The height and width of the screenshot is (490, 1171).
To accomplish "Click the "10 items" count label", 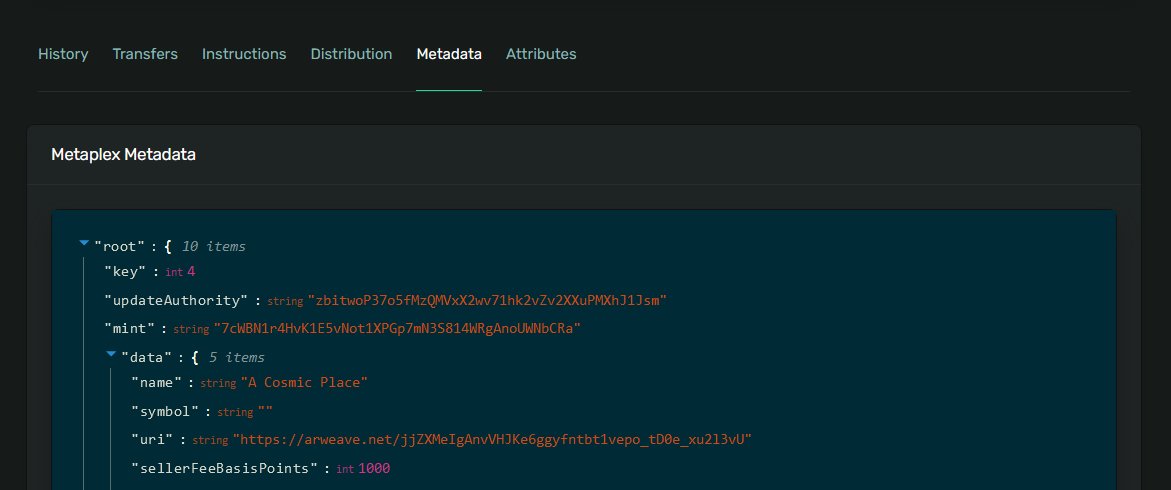I will pos(214,246).
